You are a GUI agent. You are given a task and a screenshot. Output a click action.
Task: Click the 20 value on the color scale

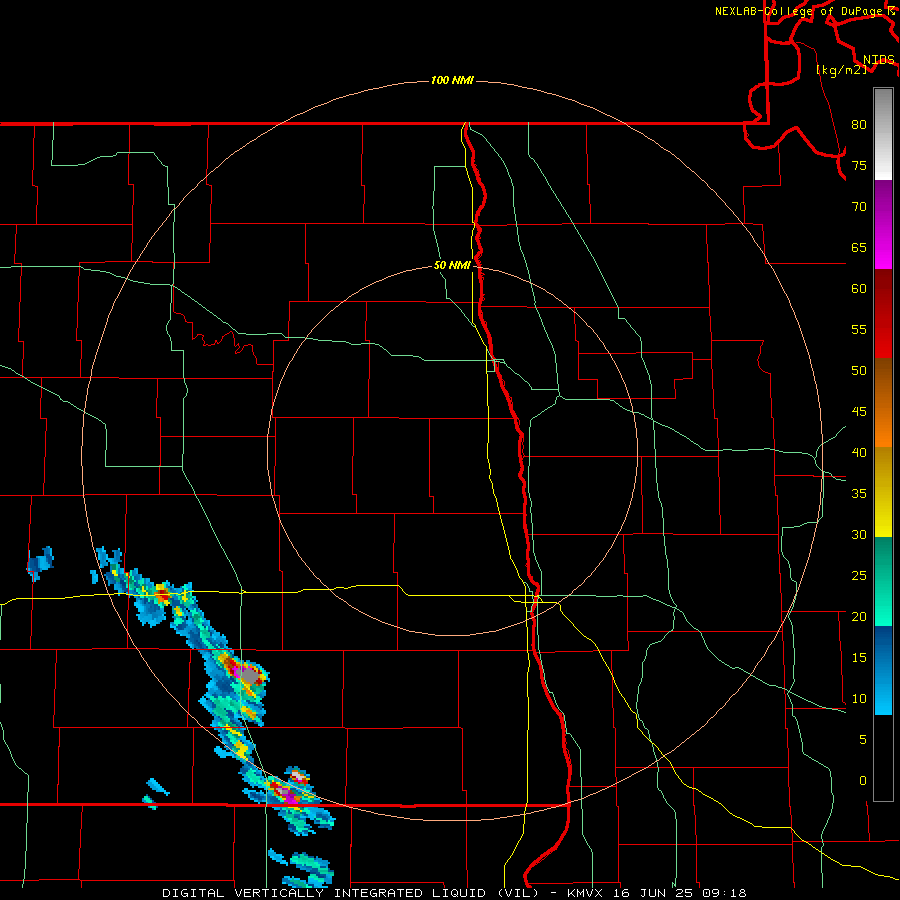tap(859, 616)
